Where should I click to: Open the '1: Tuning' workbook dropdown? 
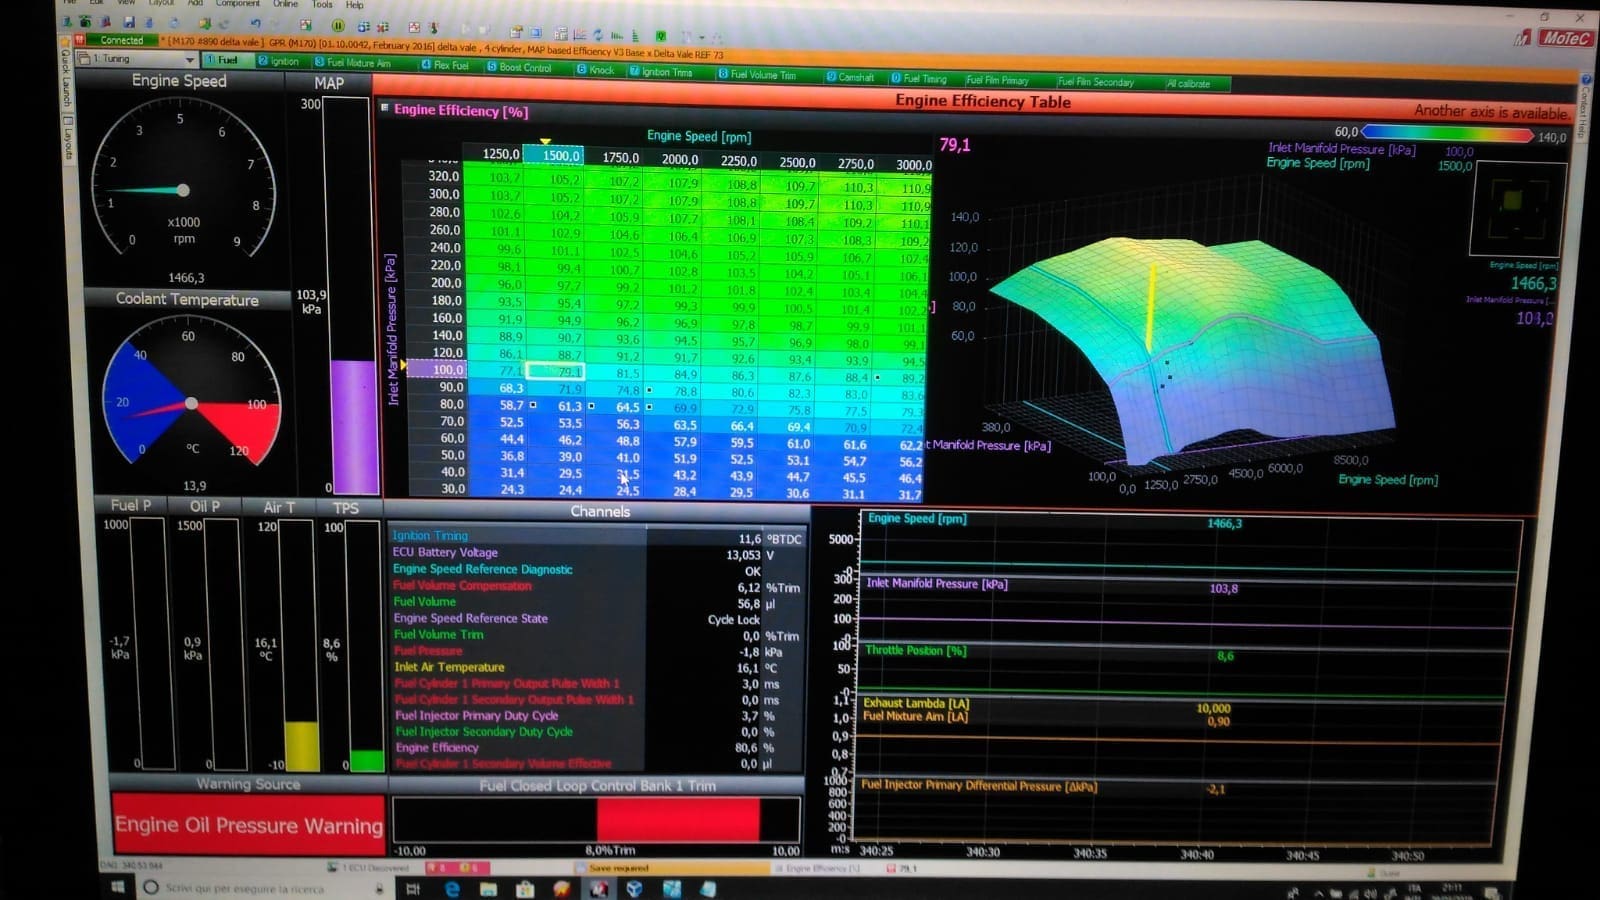(138, 59)
